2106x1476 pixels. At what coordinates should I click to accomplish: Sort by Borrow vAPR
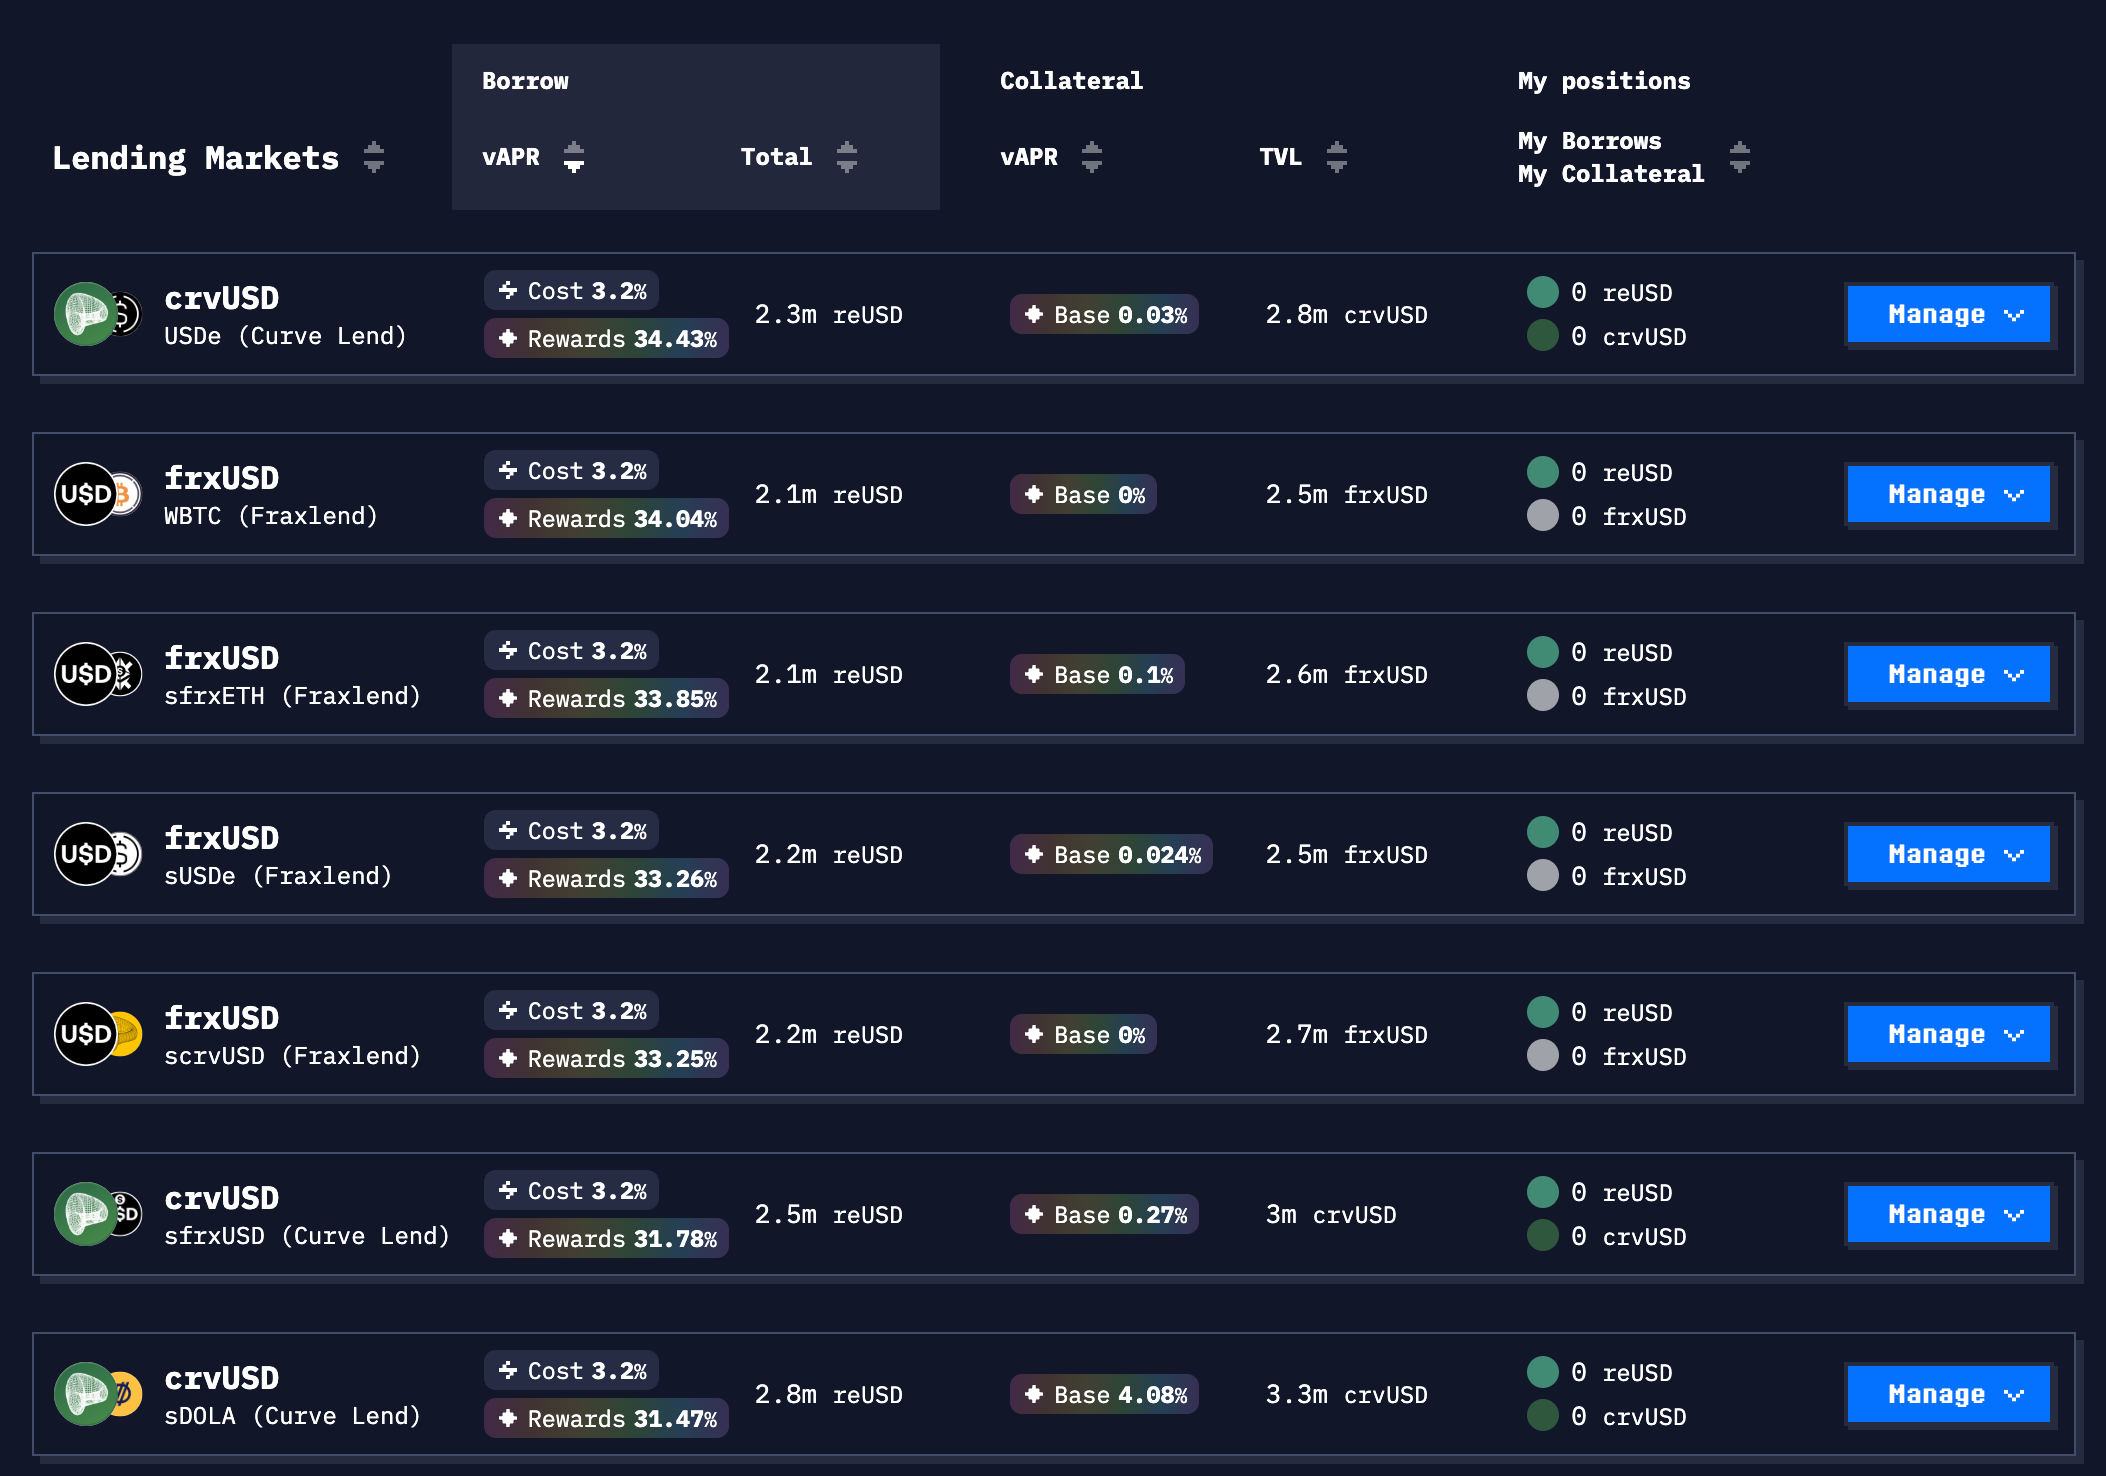pos(574,157)
